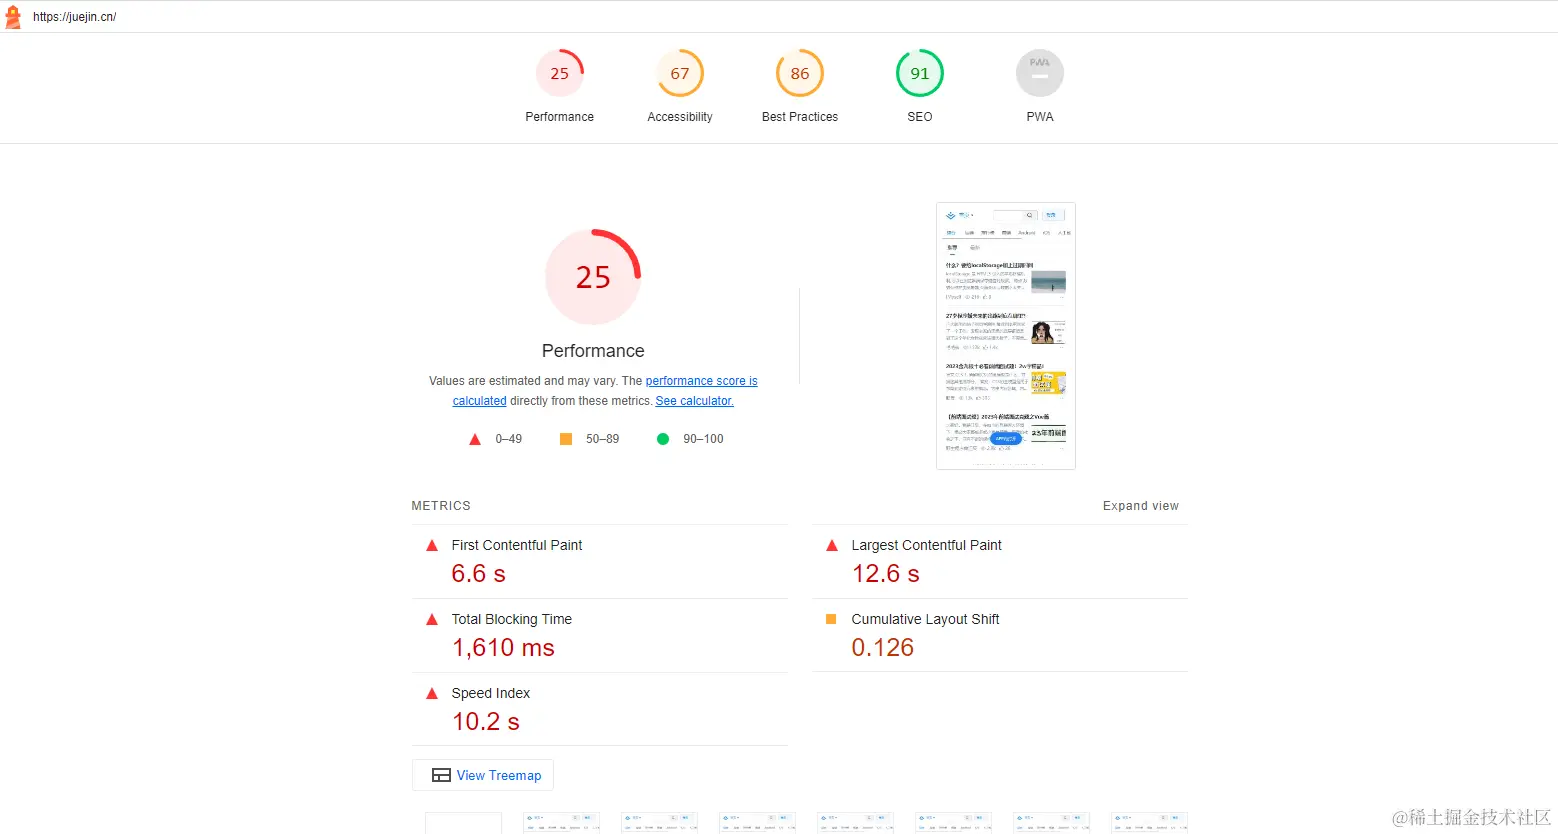Click the treemap icon in View Treemap

pos(441,775)
